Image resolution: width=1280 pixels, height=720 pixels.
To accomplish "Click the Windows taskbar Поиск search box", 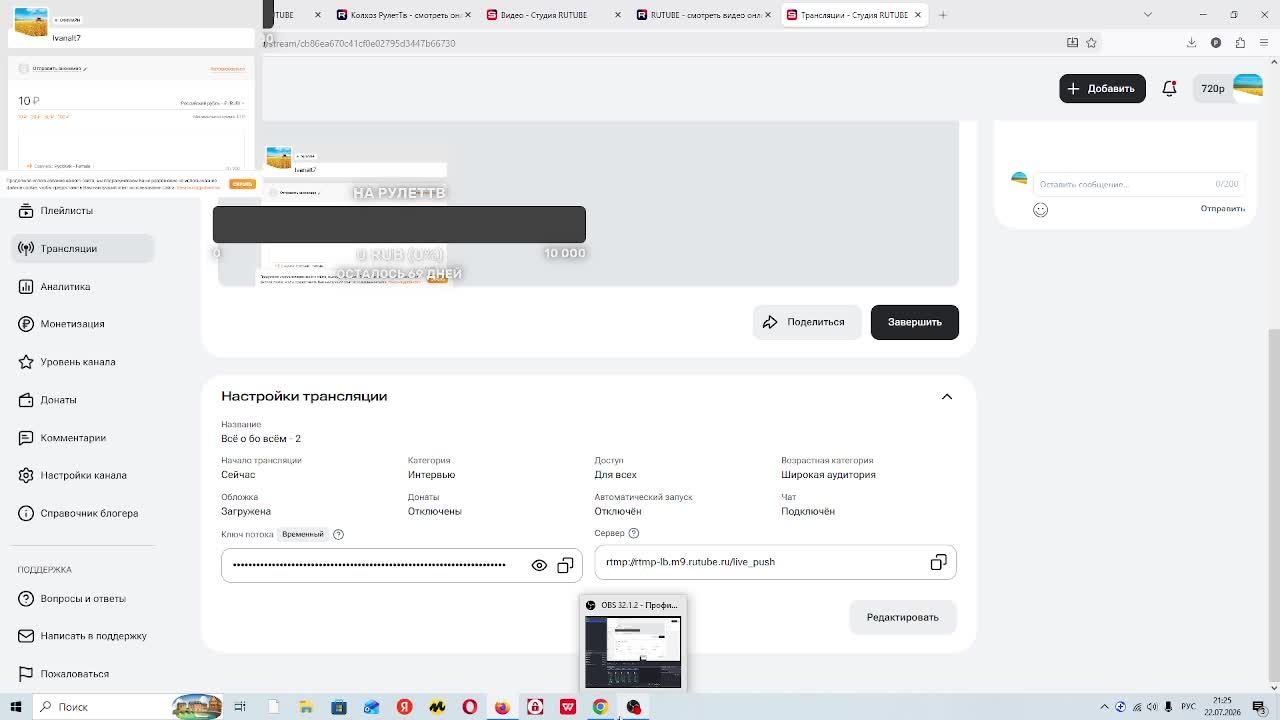I will click(x=128, y=707).
